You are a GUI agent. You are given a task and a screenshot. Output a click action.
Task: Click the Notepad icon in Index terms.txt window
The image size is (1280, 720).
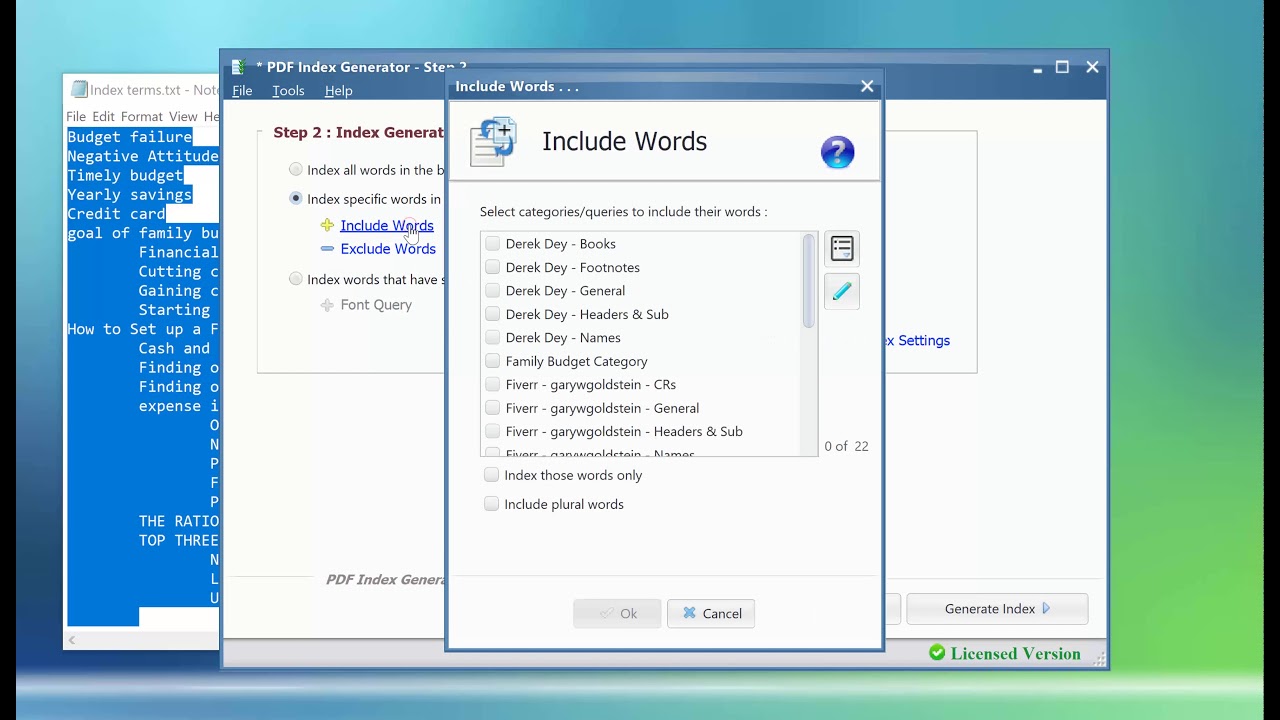(x=79, y=90)
